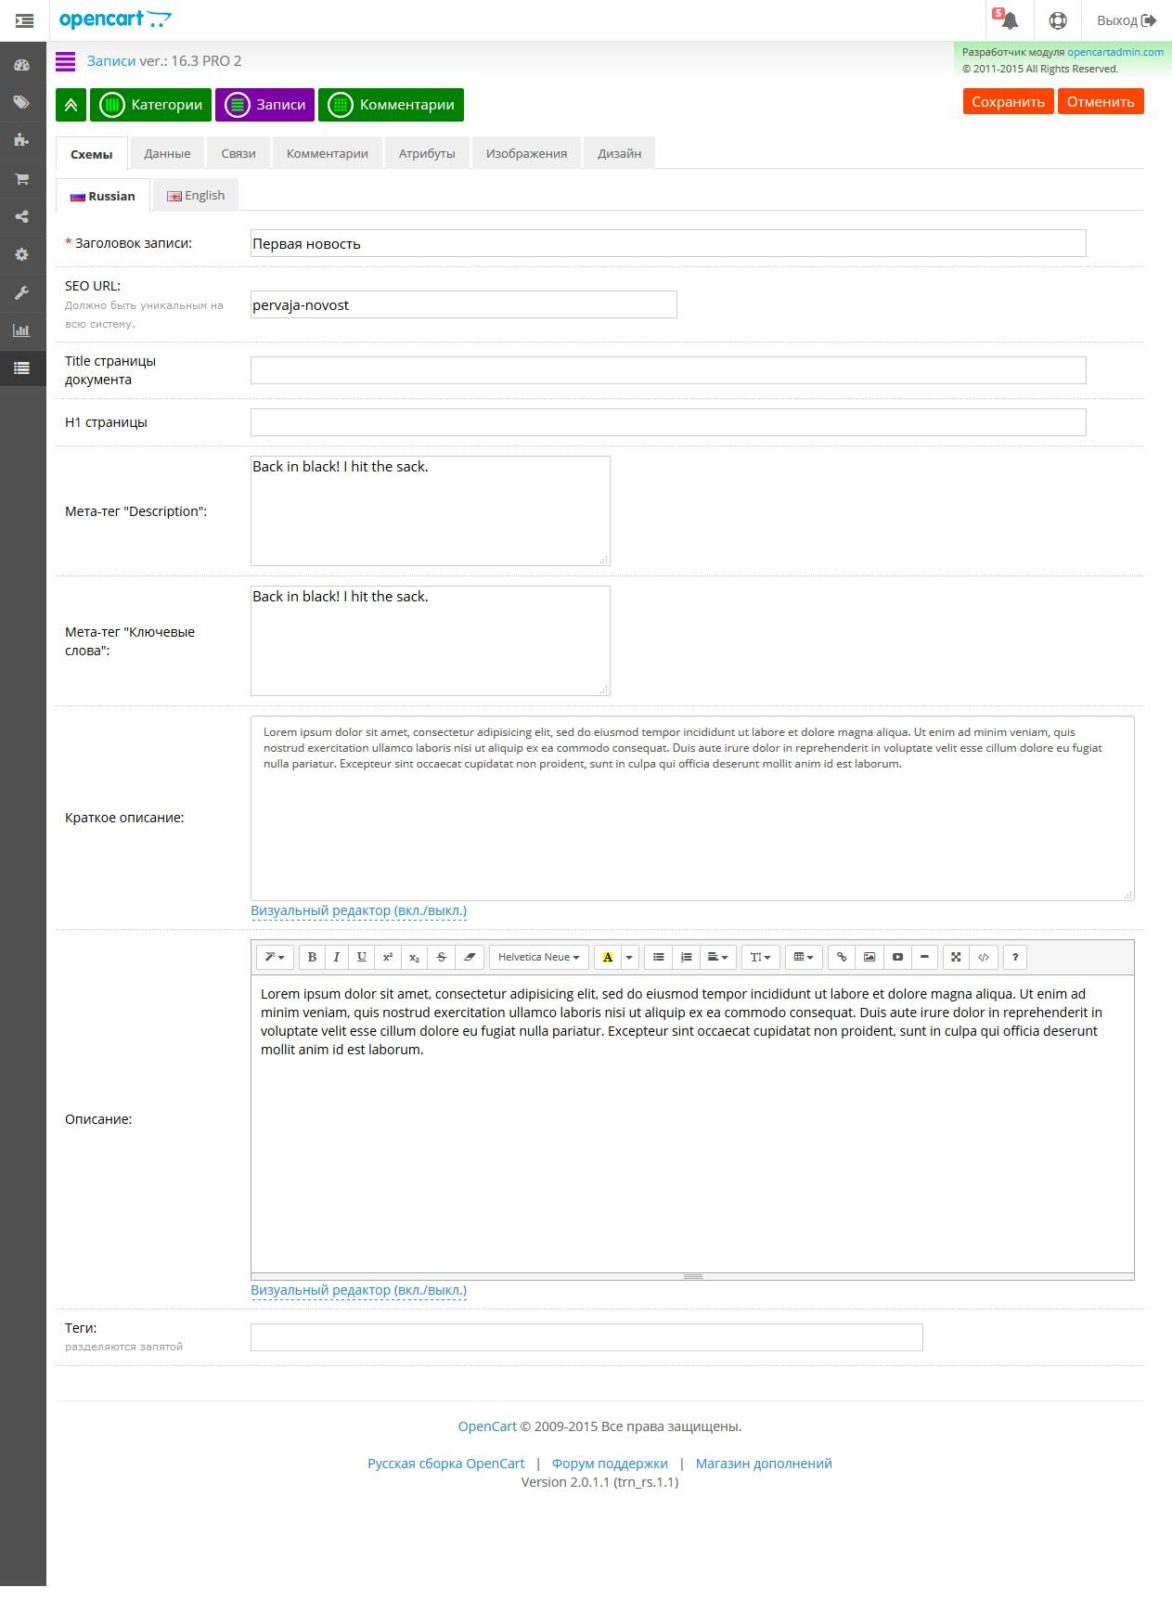Toggle the sidebar menu expand icon
This screenshot has width=1172, height=1600.
coord(24,20)
